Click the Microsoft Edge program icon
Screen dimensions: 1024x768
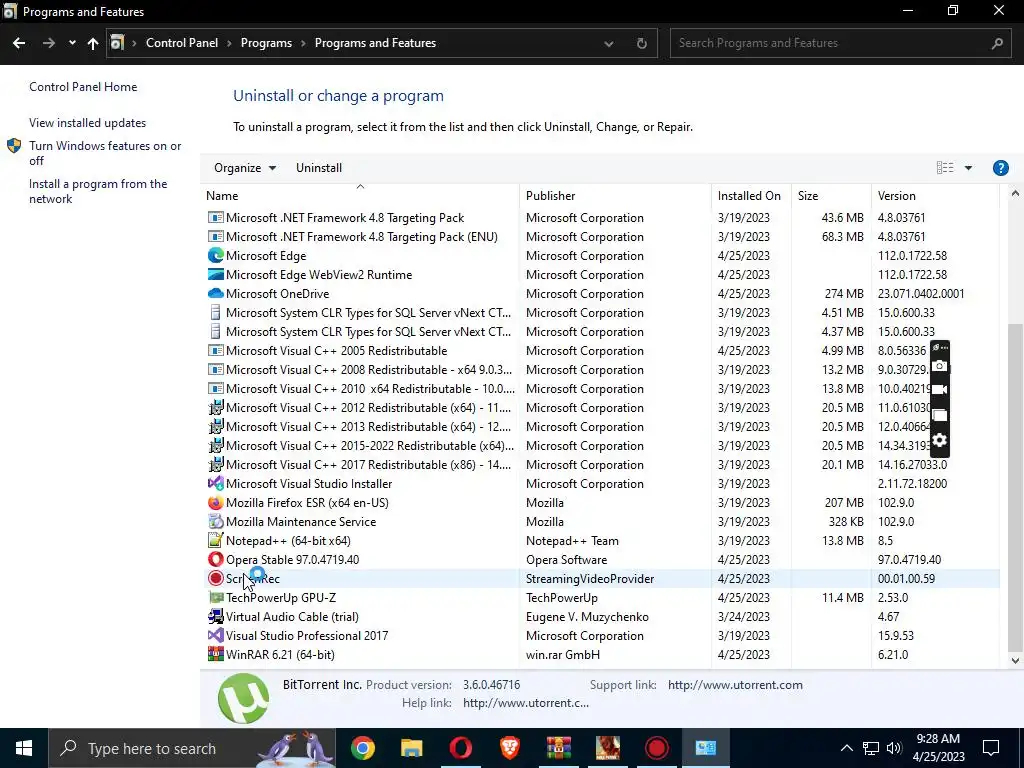click(216, 255)
